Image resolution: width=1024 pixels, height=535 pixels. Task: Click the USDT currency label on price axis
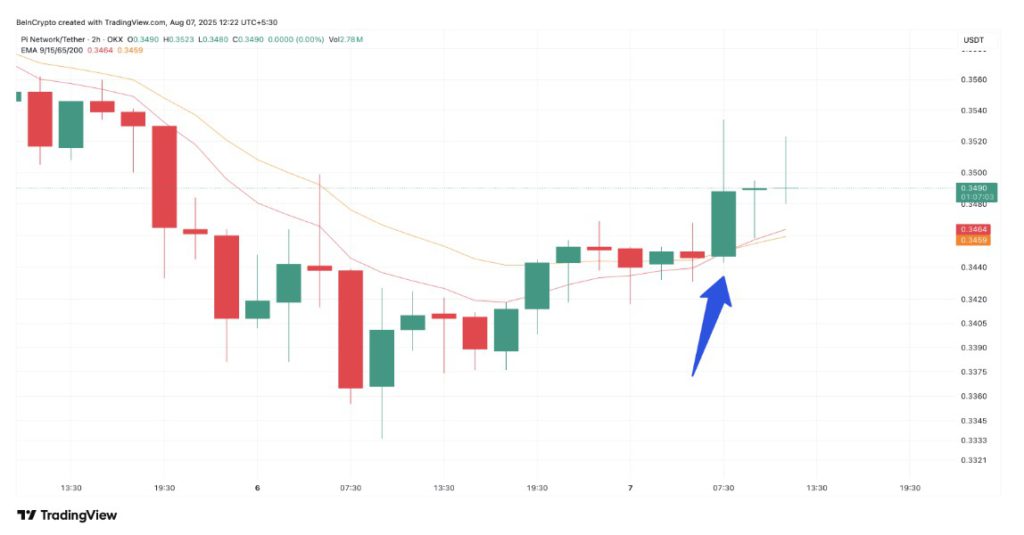click(x=973, y=40)
